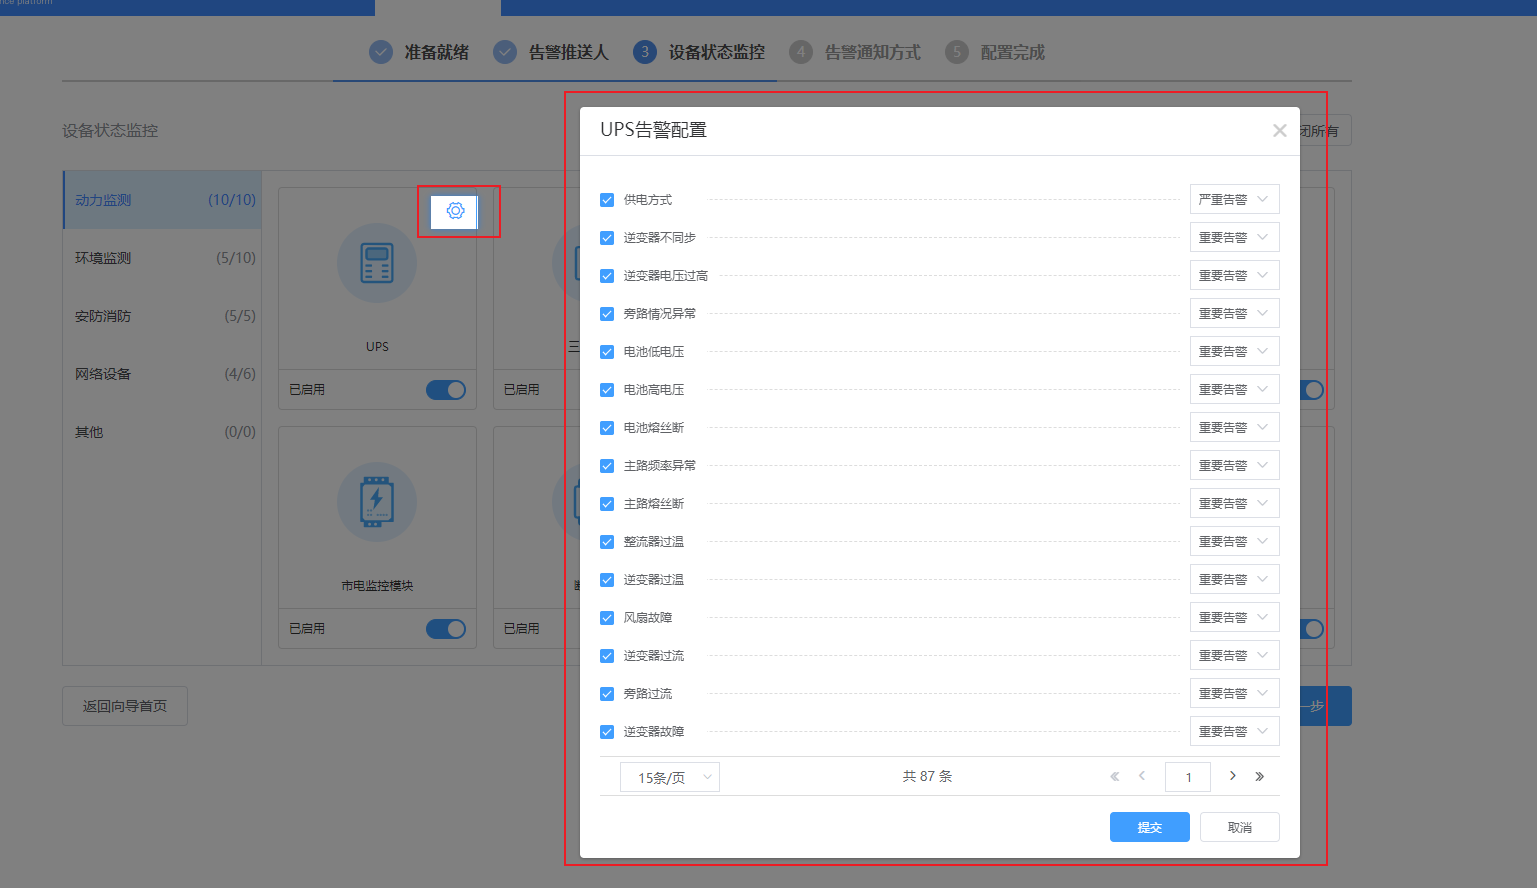Toggle the 市电监控模块 已启用 switch
This screenshot has width=1537, height=888.
(x=446, y=629)
